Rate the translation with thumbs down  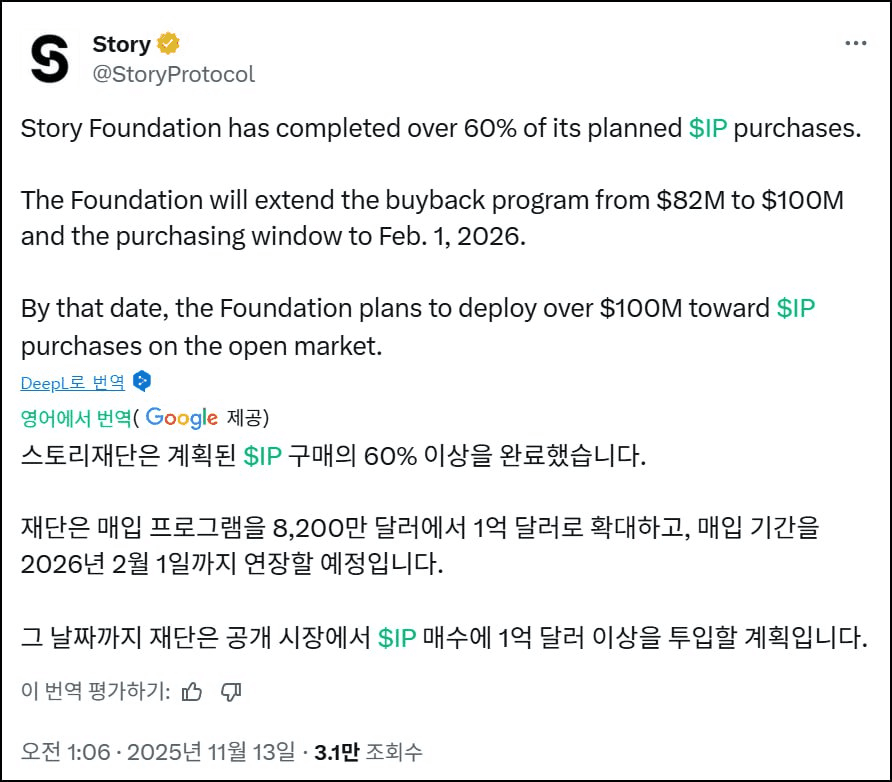pyautogui.click(x=231, y=691)
